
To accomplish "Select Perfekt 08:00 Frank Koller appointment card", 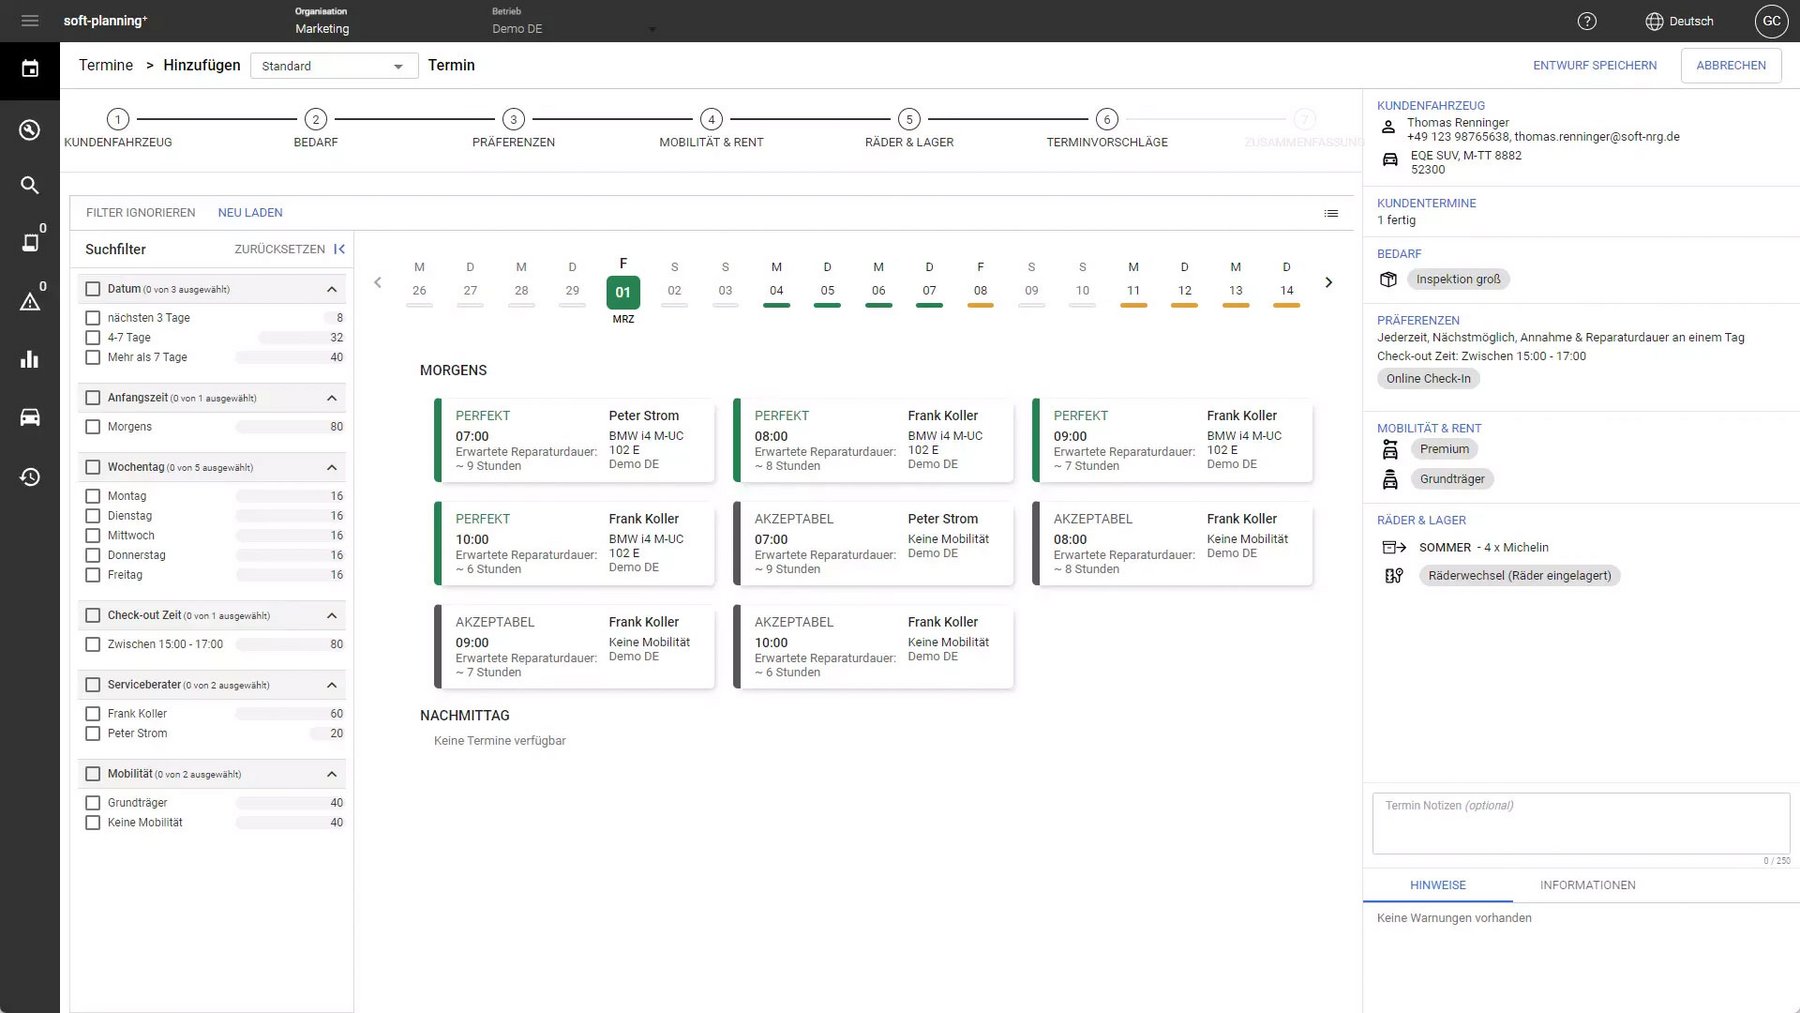I will tap(874, 440).
